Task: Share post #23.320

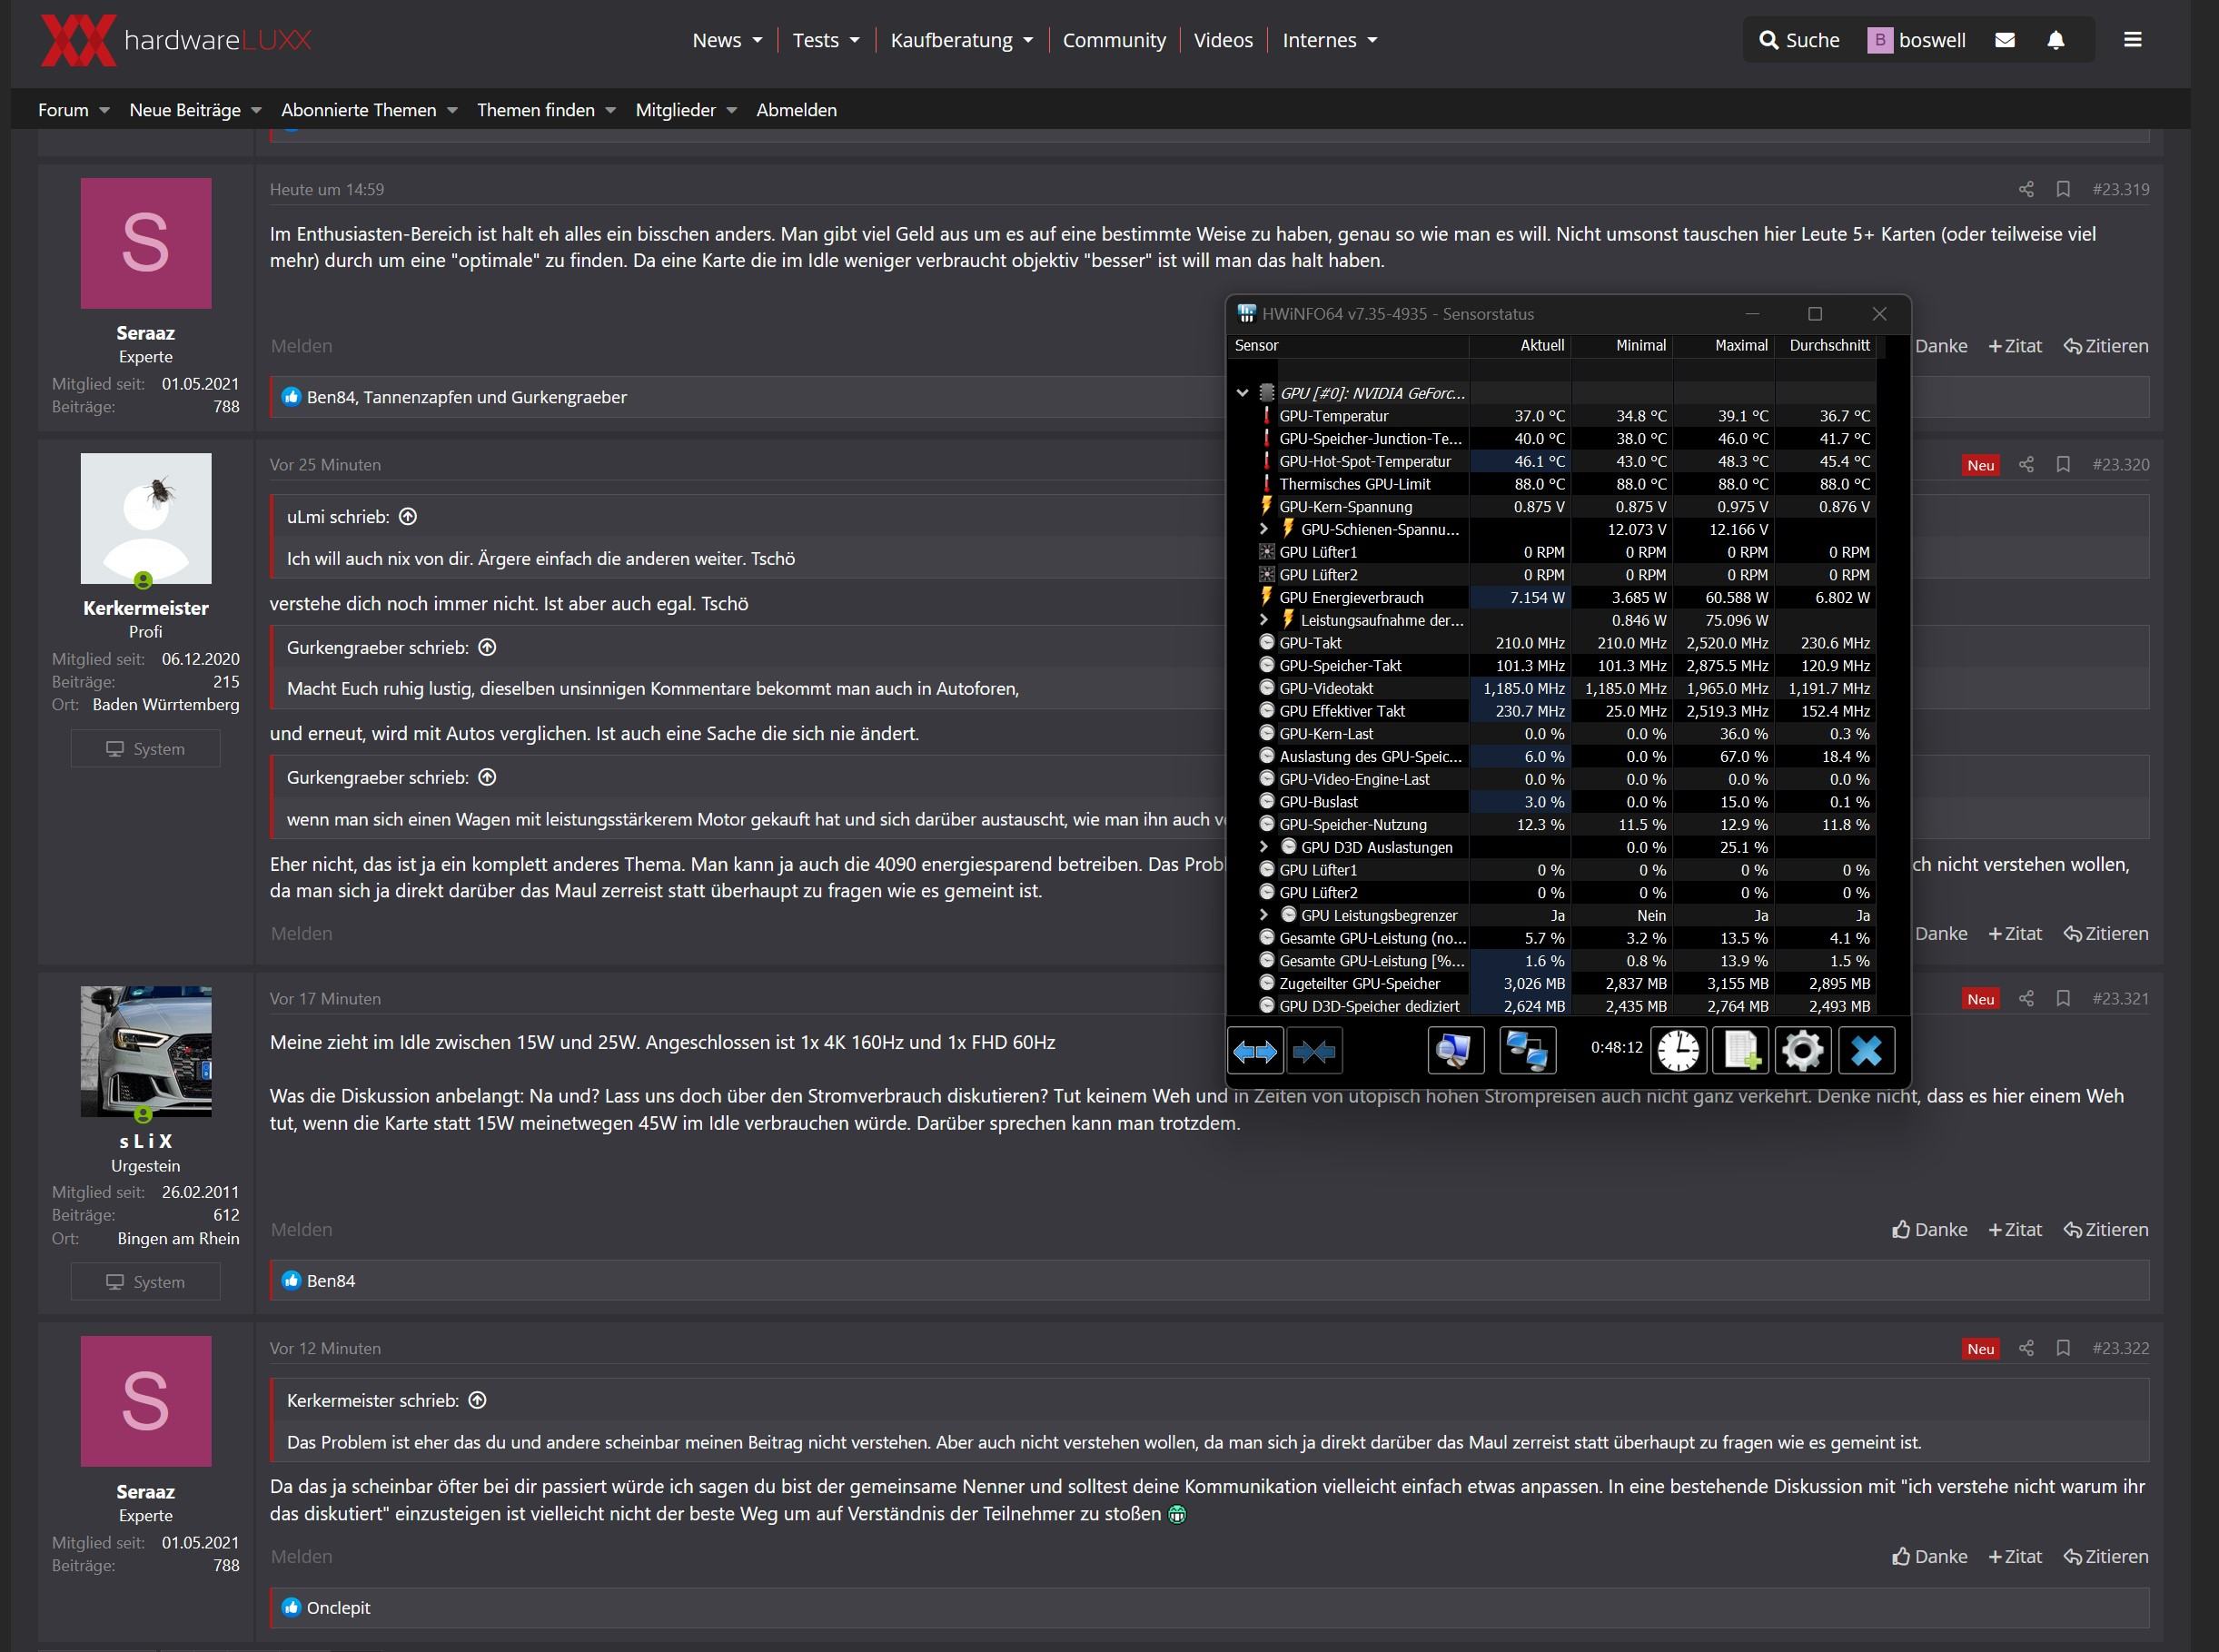Action: [2026, 464]
